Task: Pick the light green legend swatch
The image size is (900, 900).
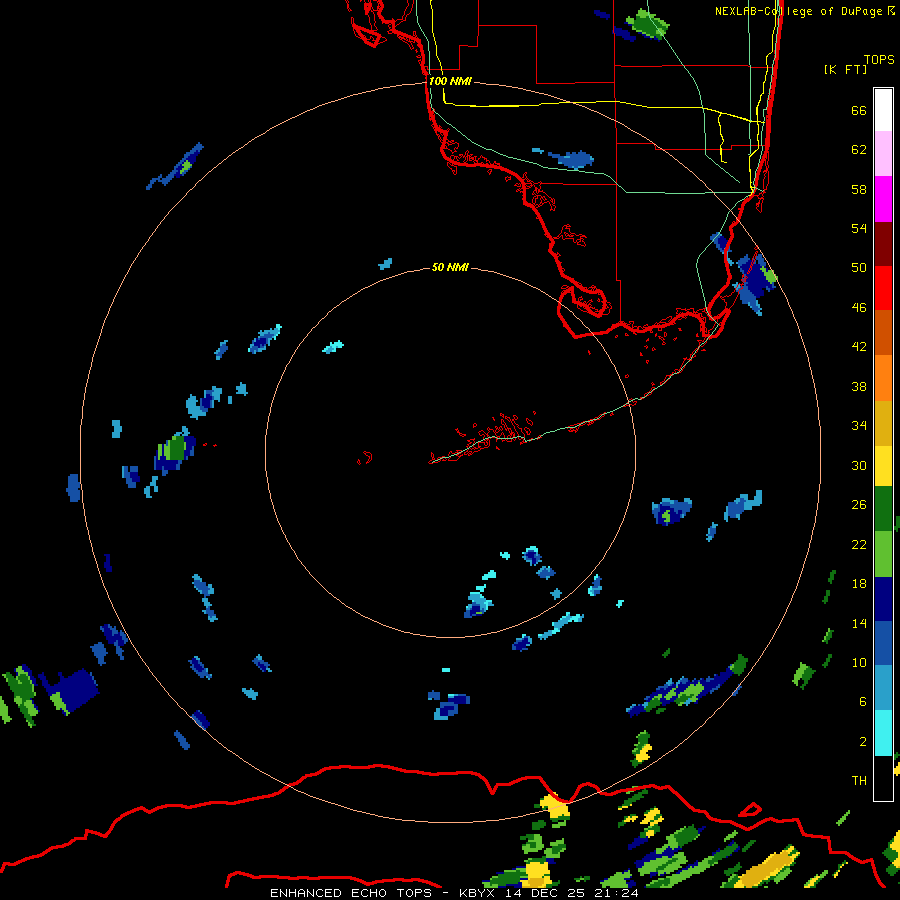Action: coord(883,554)
